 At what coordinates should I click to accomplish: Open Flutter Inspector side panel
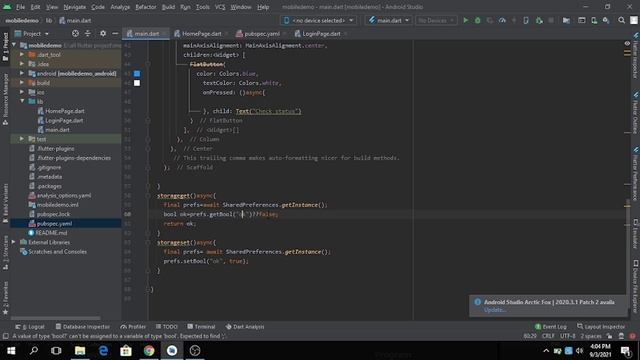click(x=636, y=56)
